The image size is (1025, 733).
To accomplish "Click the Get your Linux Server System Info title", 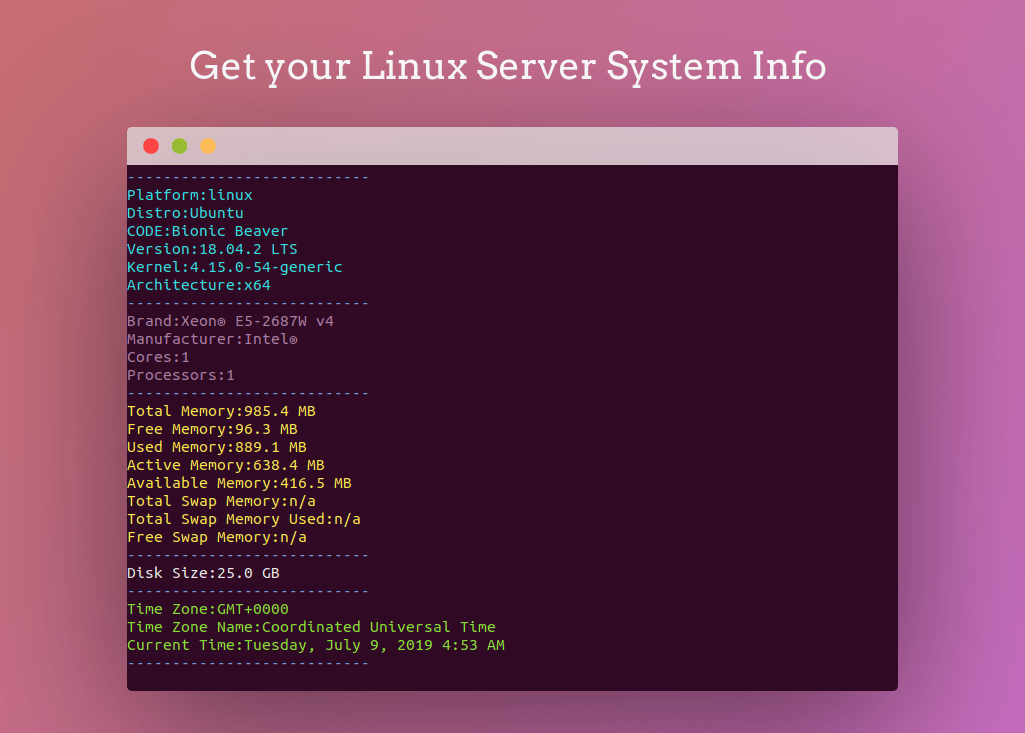I will (x=509, y=66).
